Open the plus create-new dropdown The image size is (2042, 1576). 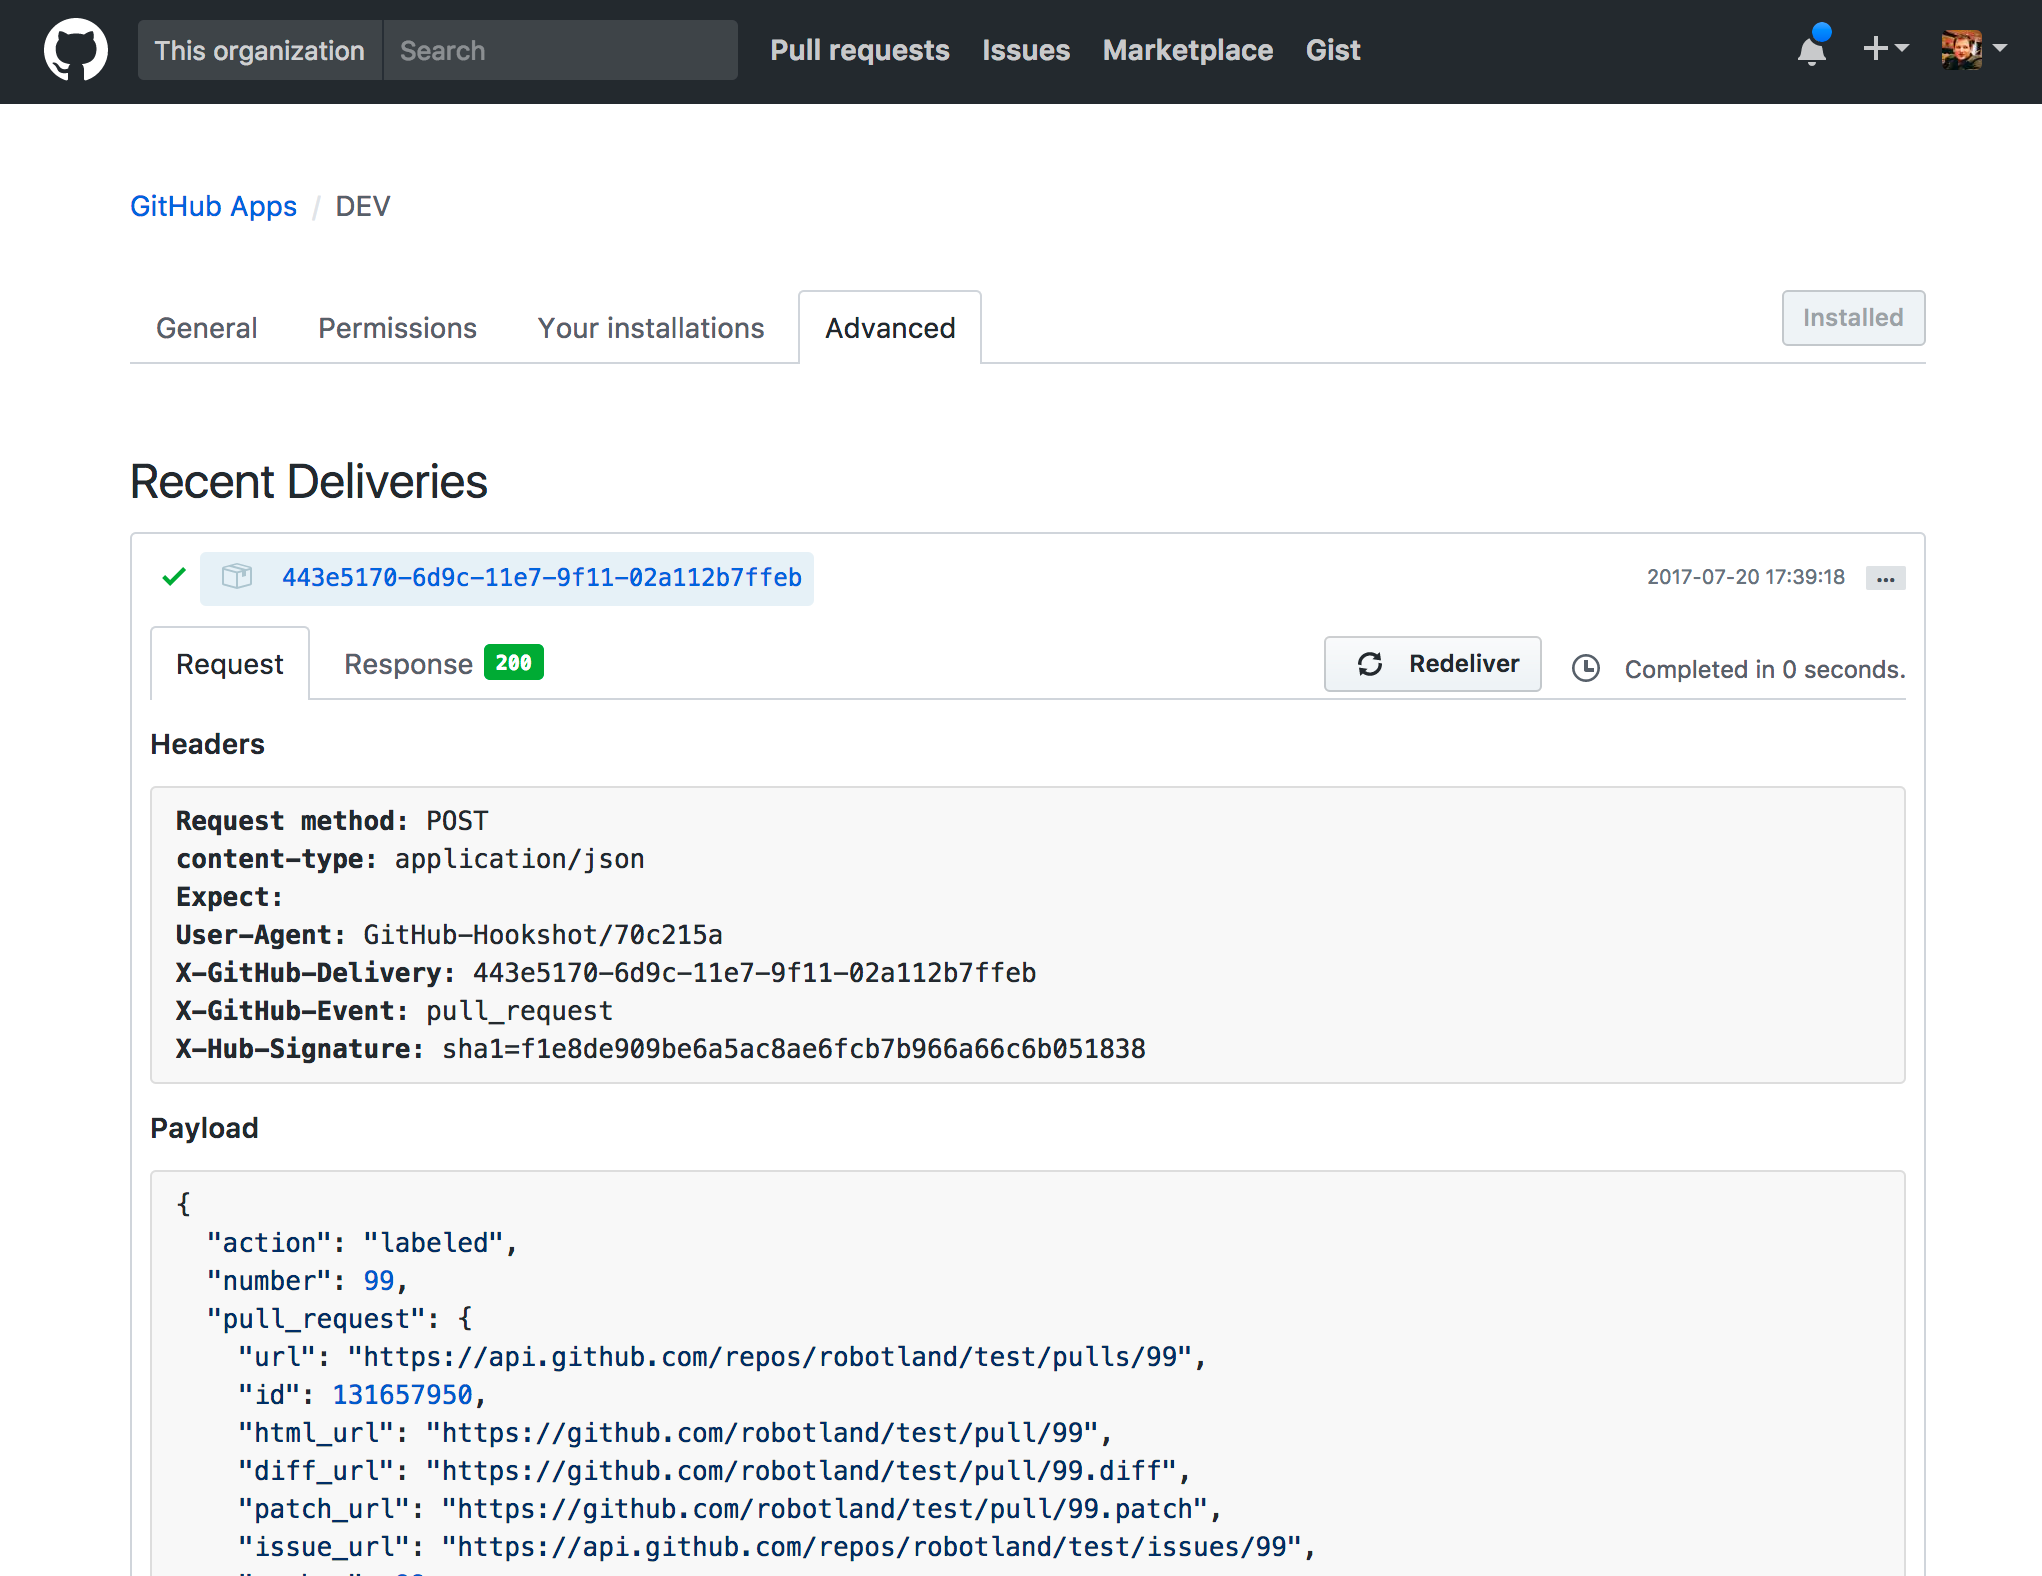coord(1886,48)
